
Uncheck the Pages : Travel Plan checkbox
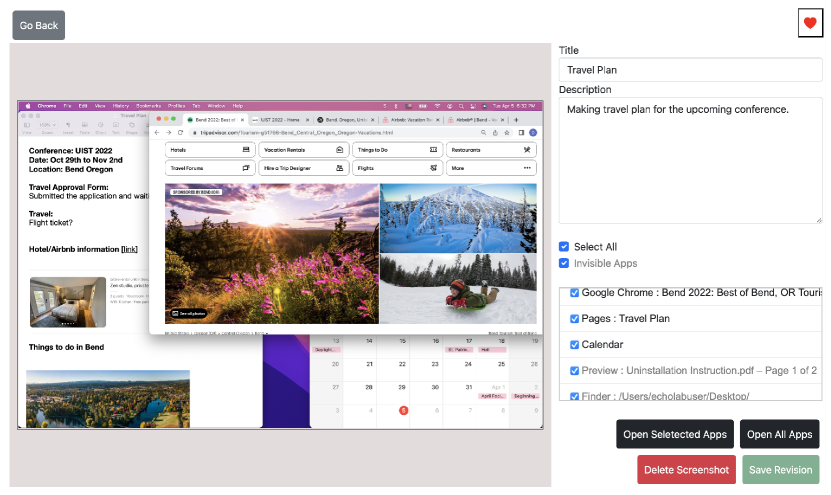pos(574,319)
